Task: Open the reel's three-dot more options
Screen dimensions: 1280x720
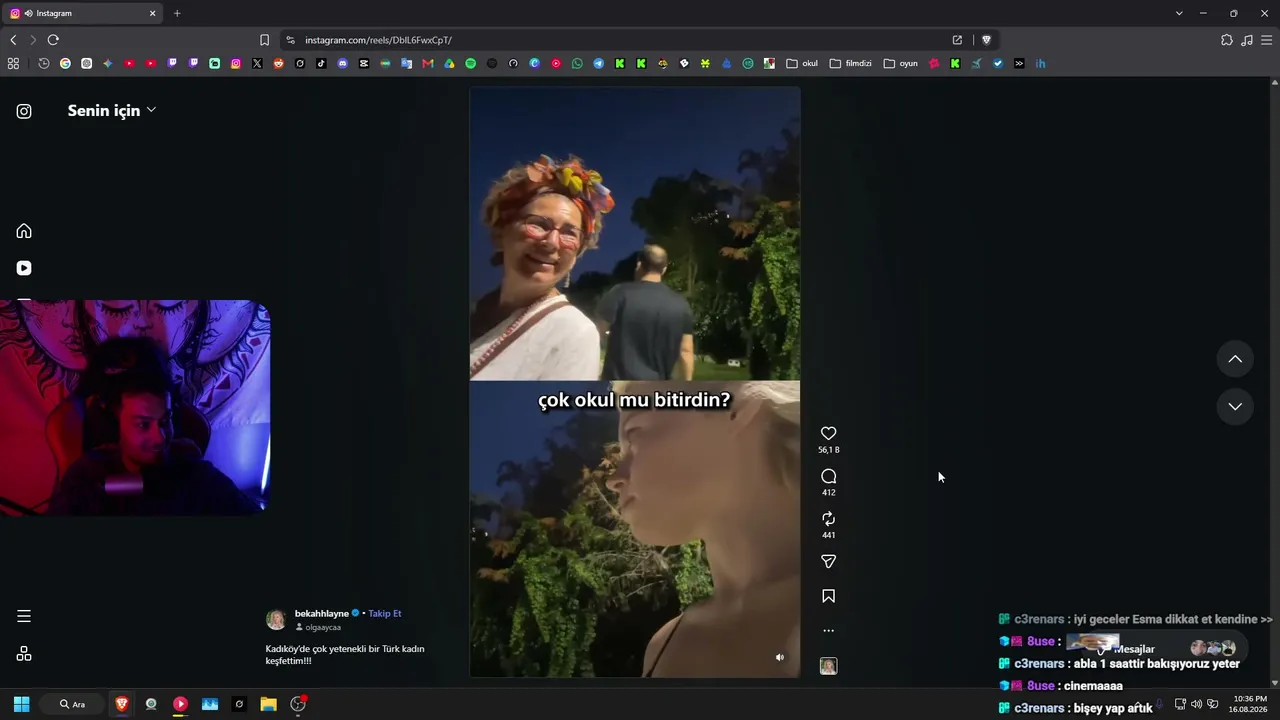Action: tap(828, 631)
